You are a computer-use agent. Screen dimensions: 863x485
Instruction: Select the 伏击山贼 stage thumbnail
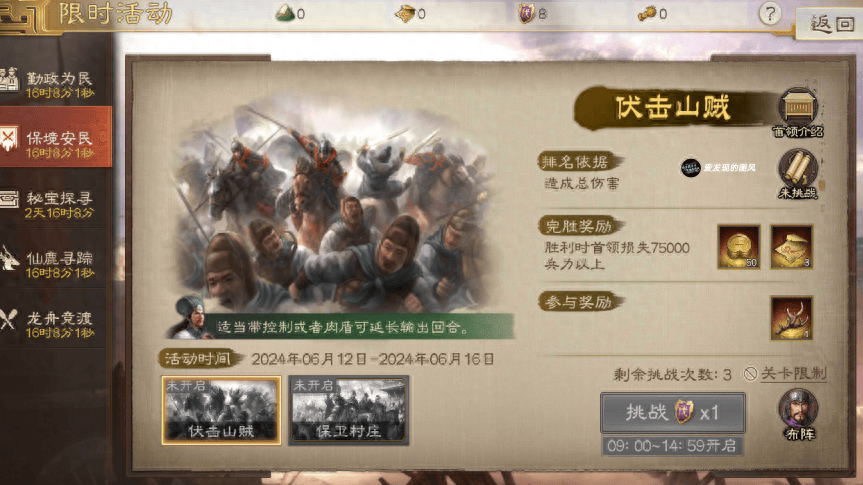coord(221,410)
